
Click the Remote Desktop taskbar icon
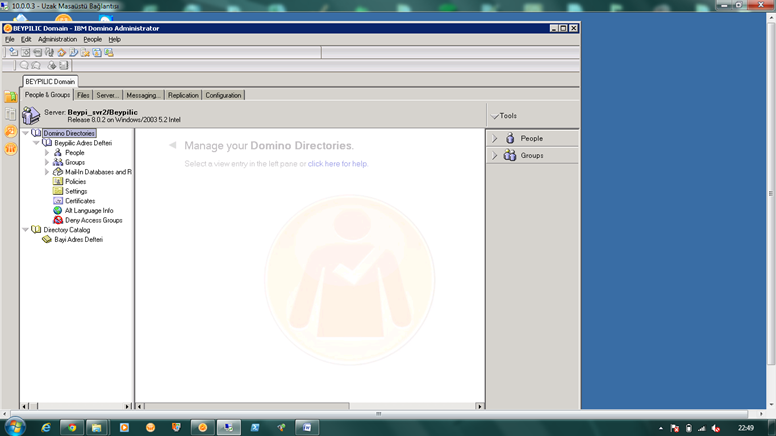[229, 427]
